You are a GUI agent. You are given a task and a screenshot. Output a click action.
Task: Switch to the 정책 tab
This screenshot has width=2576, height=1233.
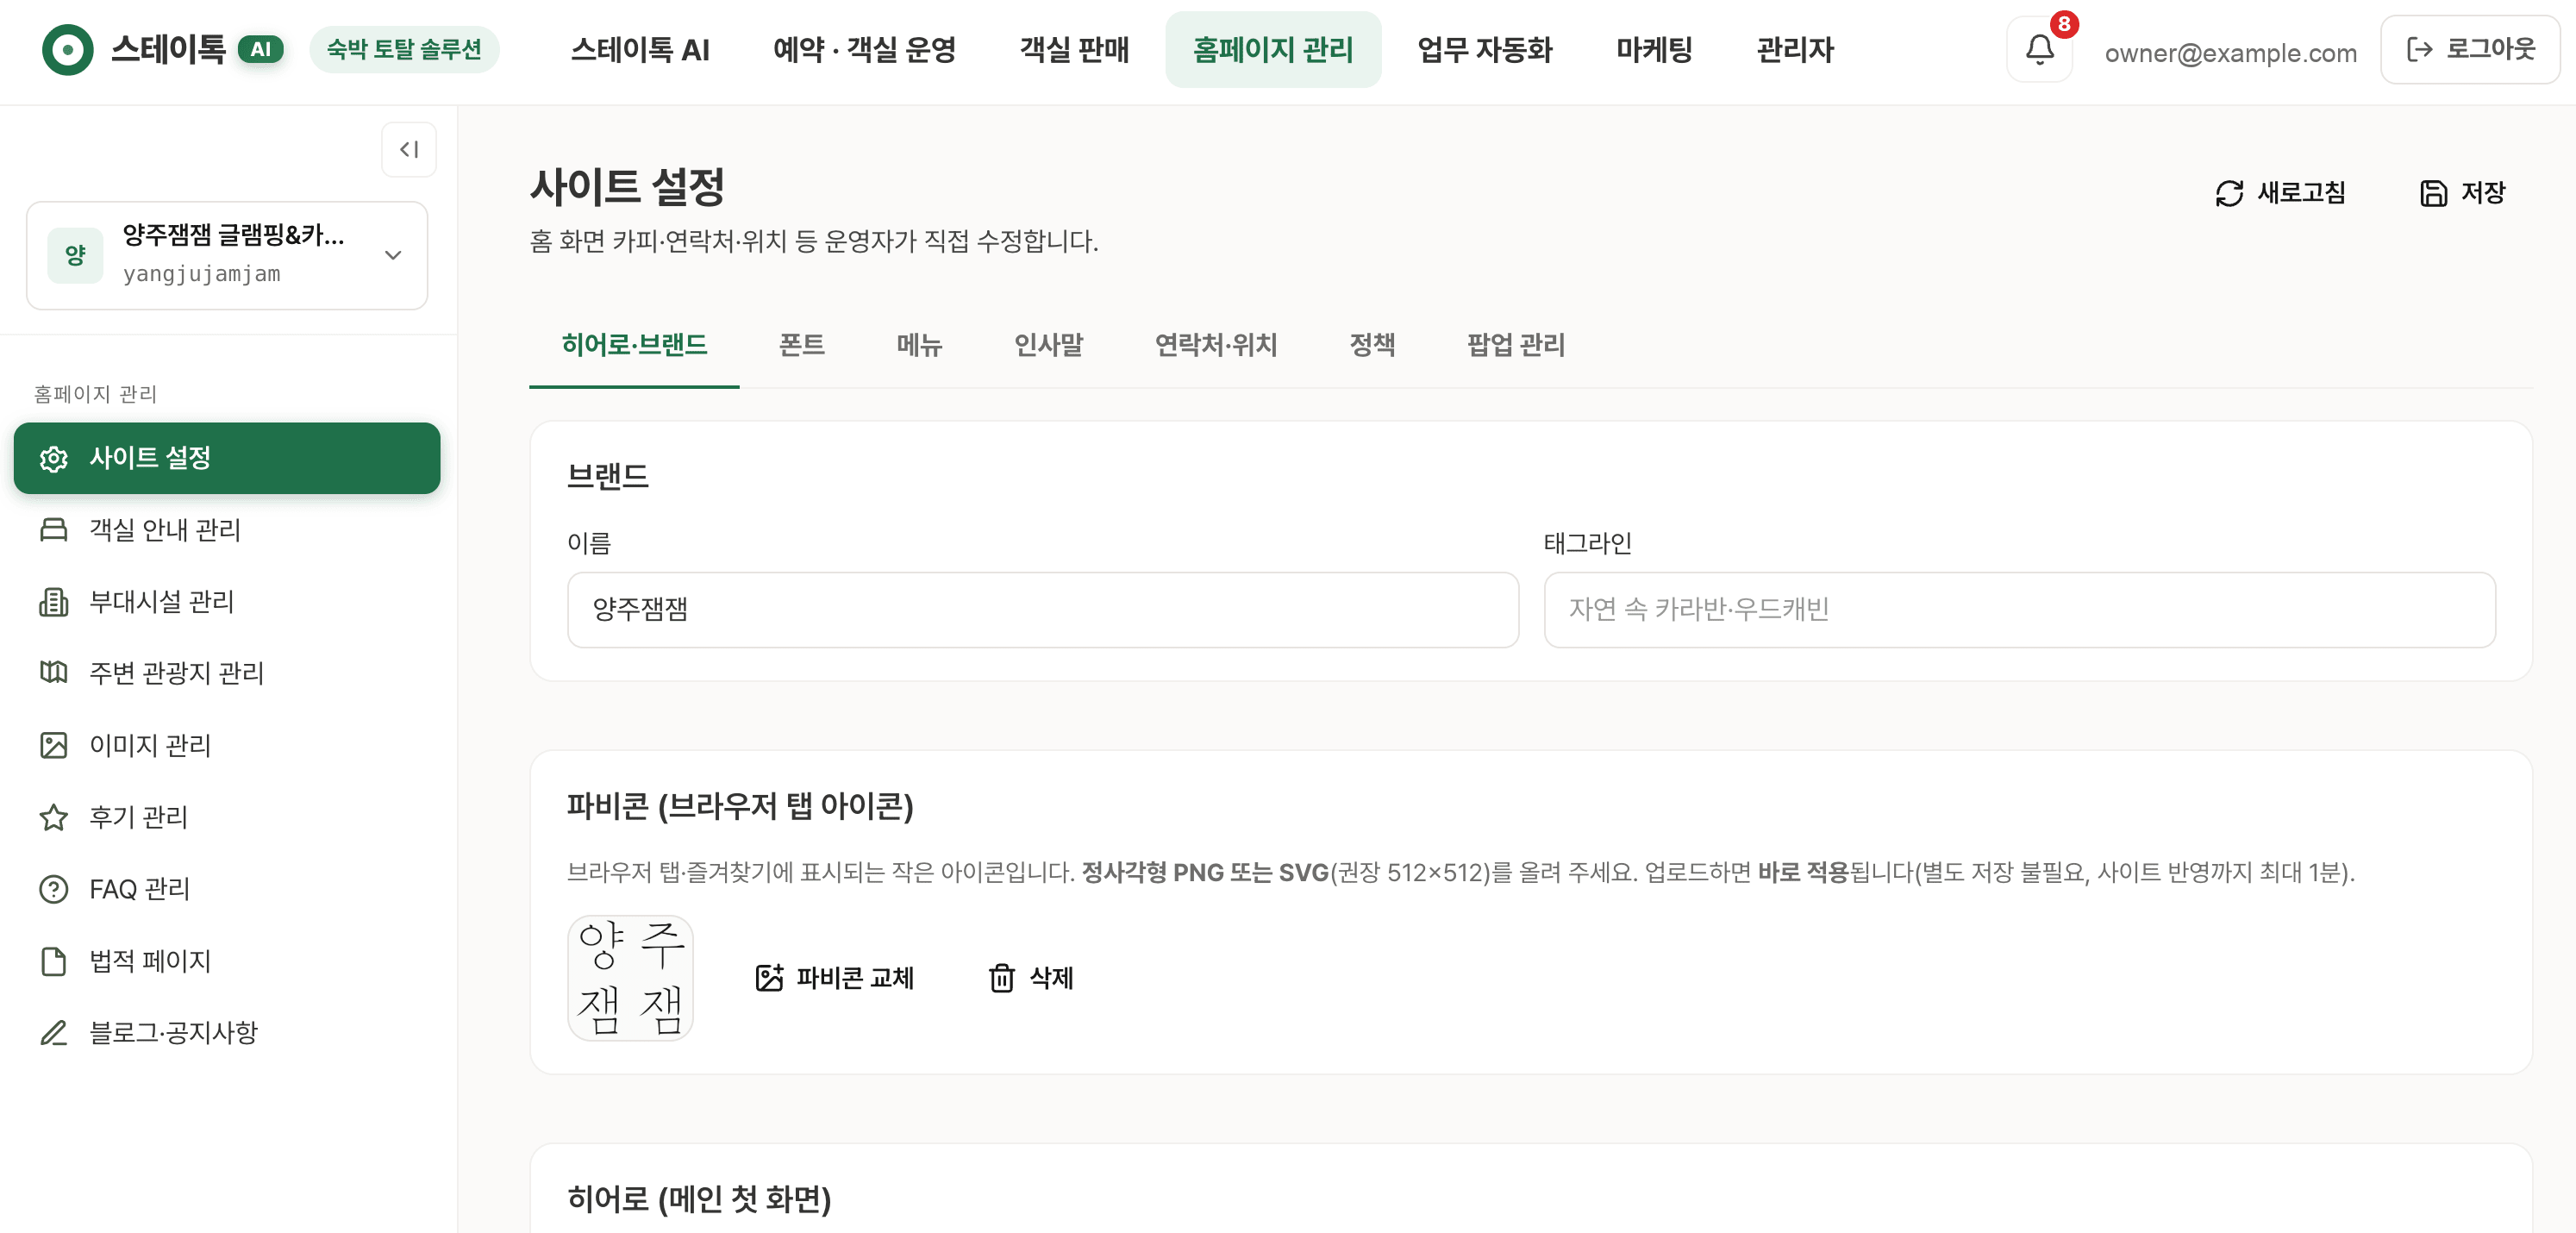tap(1372, 345)
